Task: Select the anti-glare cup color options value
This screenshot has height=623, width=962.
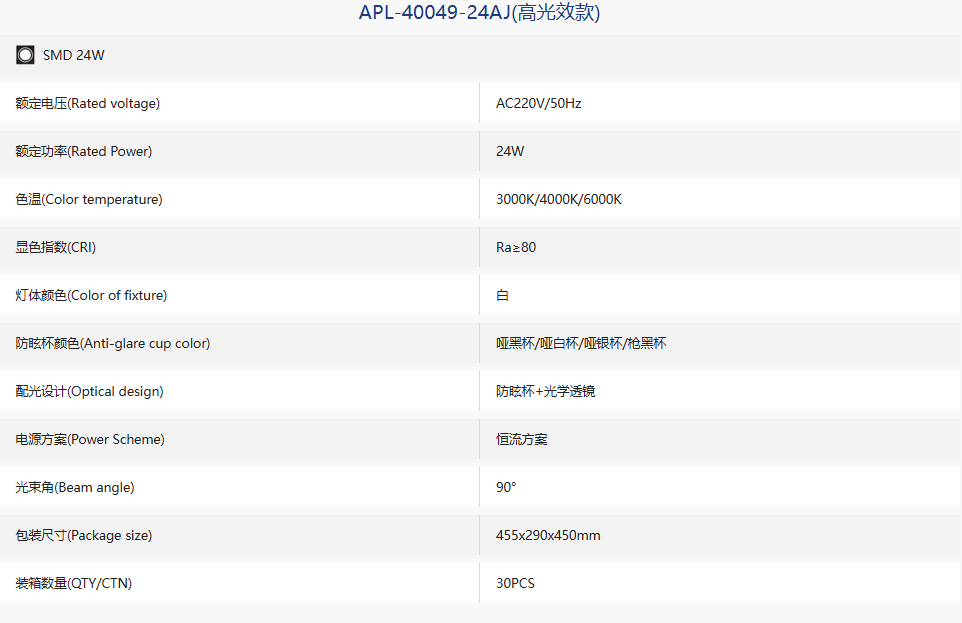Action: point(581,343)
